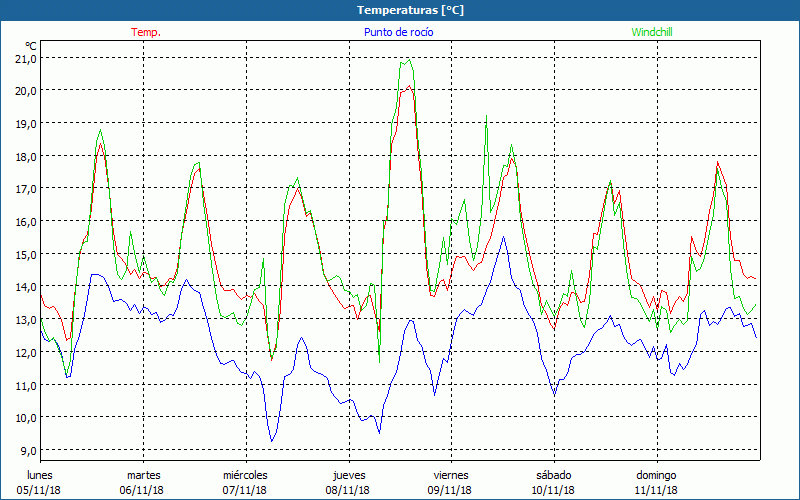
Task: Click the 'martes' day label
Action: point(144,475)
